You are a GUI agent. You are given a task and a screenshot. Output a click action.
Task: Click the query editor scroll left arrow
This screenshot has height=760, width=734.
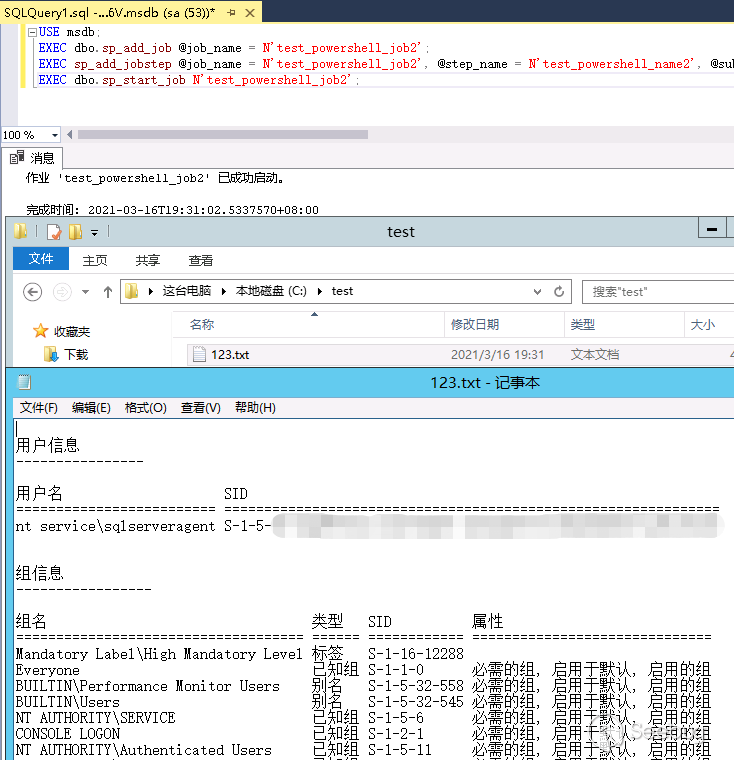(x=70, y=134)
